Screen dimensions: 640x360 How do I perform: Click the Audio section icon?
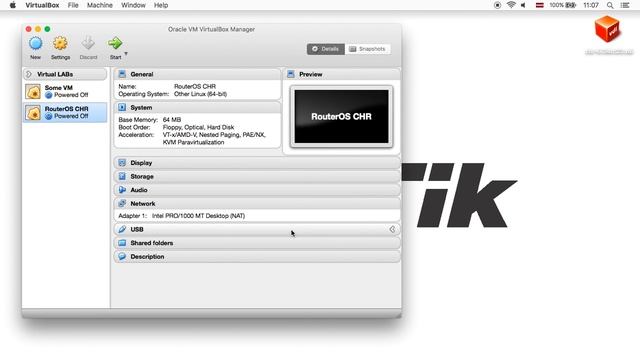[122, 190]
